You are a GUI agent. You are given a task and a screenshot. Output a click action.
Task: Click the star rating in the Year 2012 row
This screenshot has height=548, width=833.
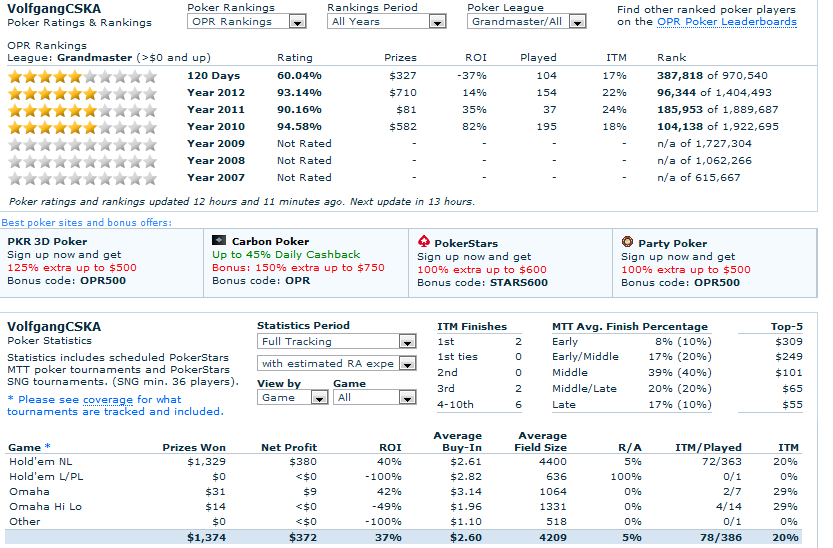click(x=83, y=93)
